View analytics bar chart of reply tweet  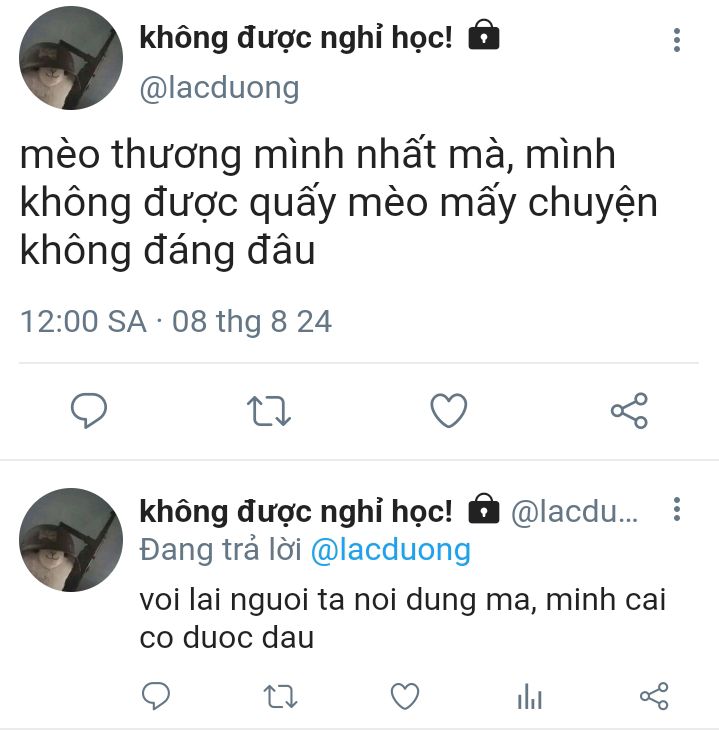click(529, 696)
